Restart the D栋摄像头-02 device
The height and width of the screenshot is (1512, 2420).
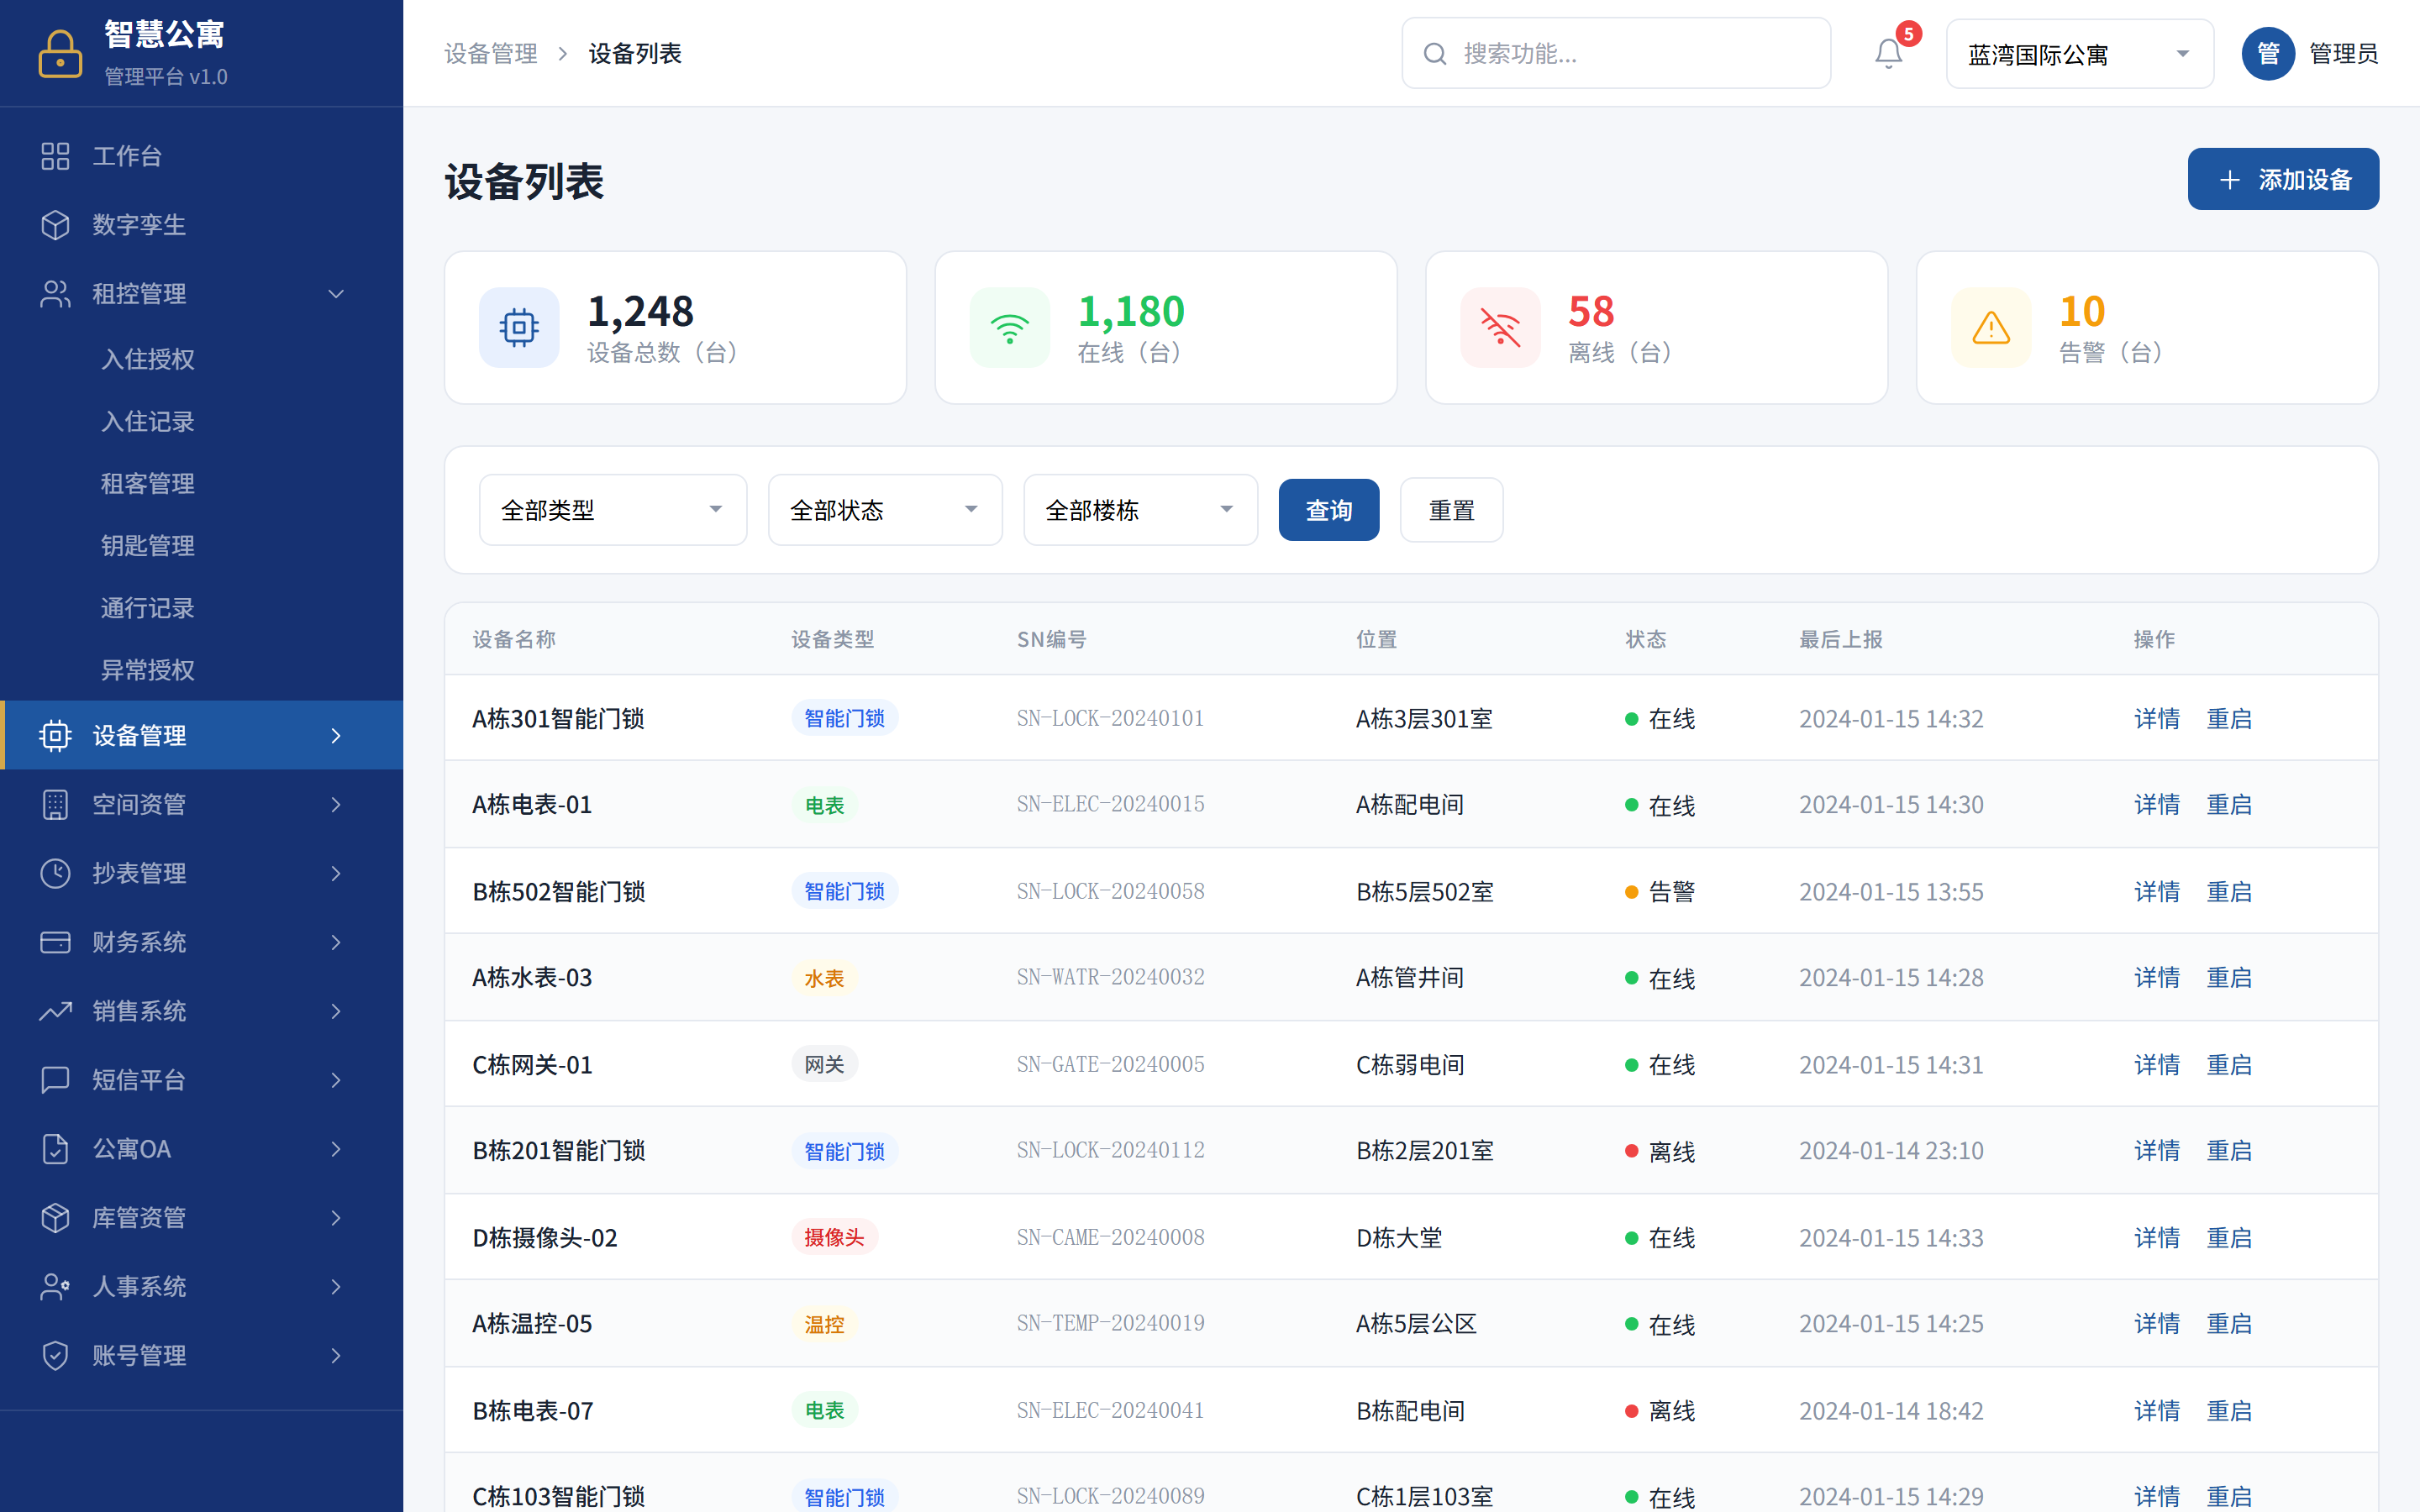(x=2230, y=1237)
